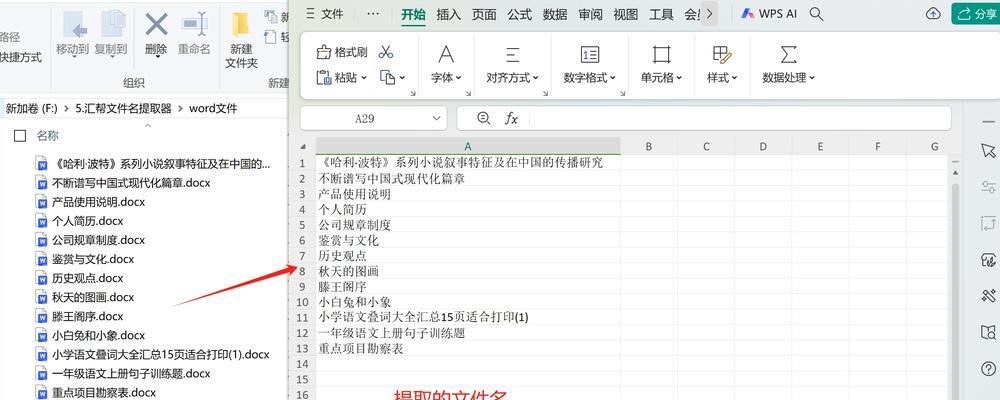Click Delete (删除) X icon in Explorer ribbon
Screen dimensions: 1000x400
[x=156, y=25]
